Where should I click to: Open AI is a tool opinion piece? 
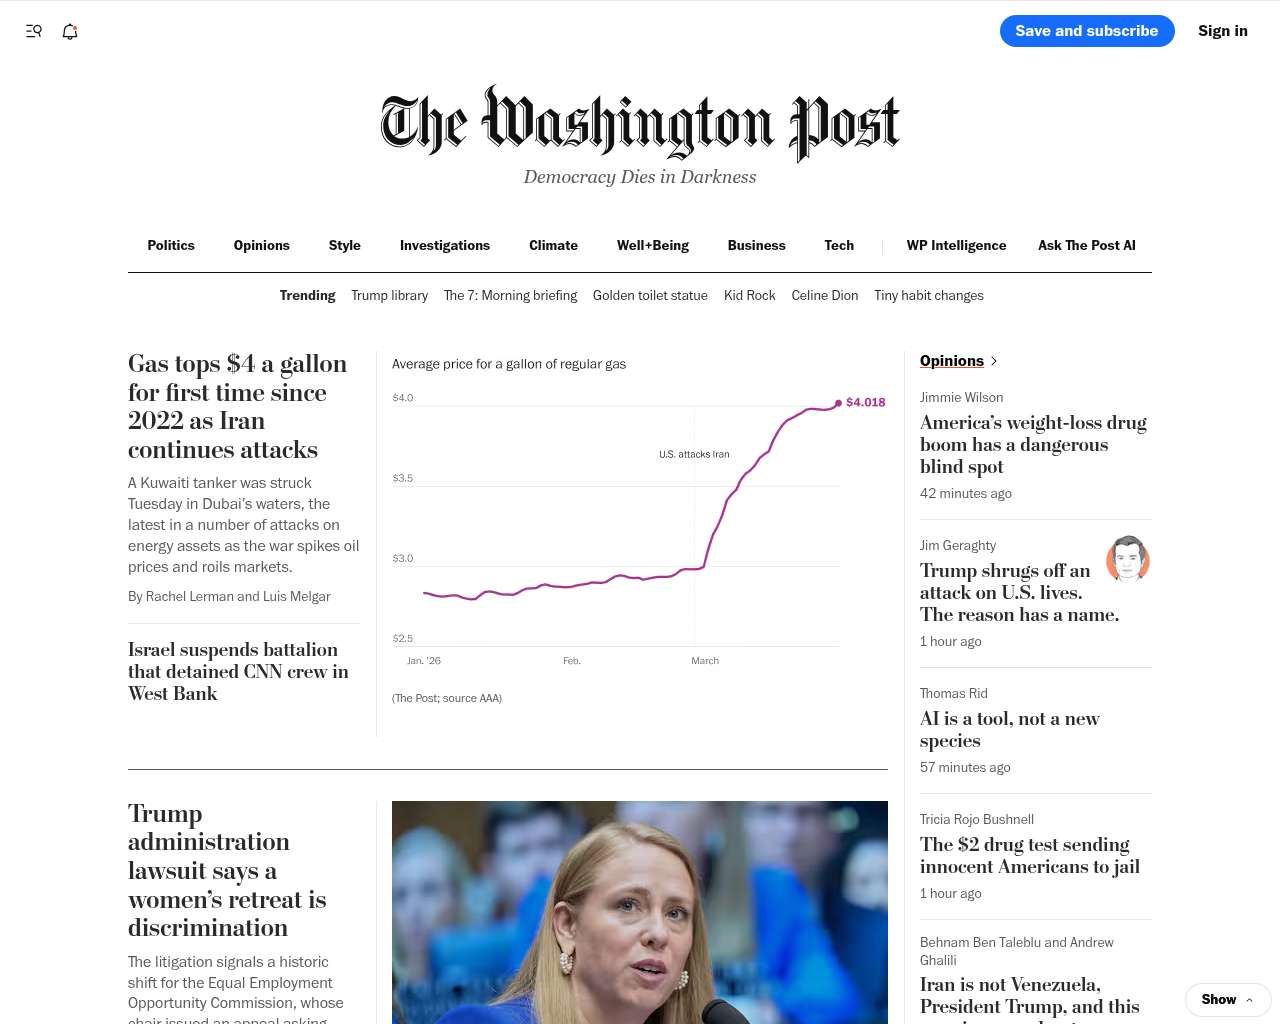[1009, 729]
